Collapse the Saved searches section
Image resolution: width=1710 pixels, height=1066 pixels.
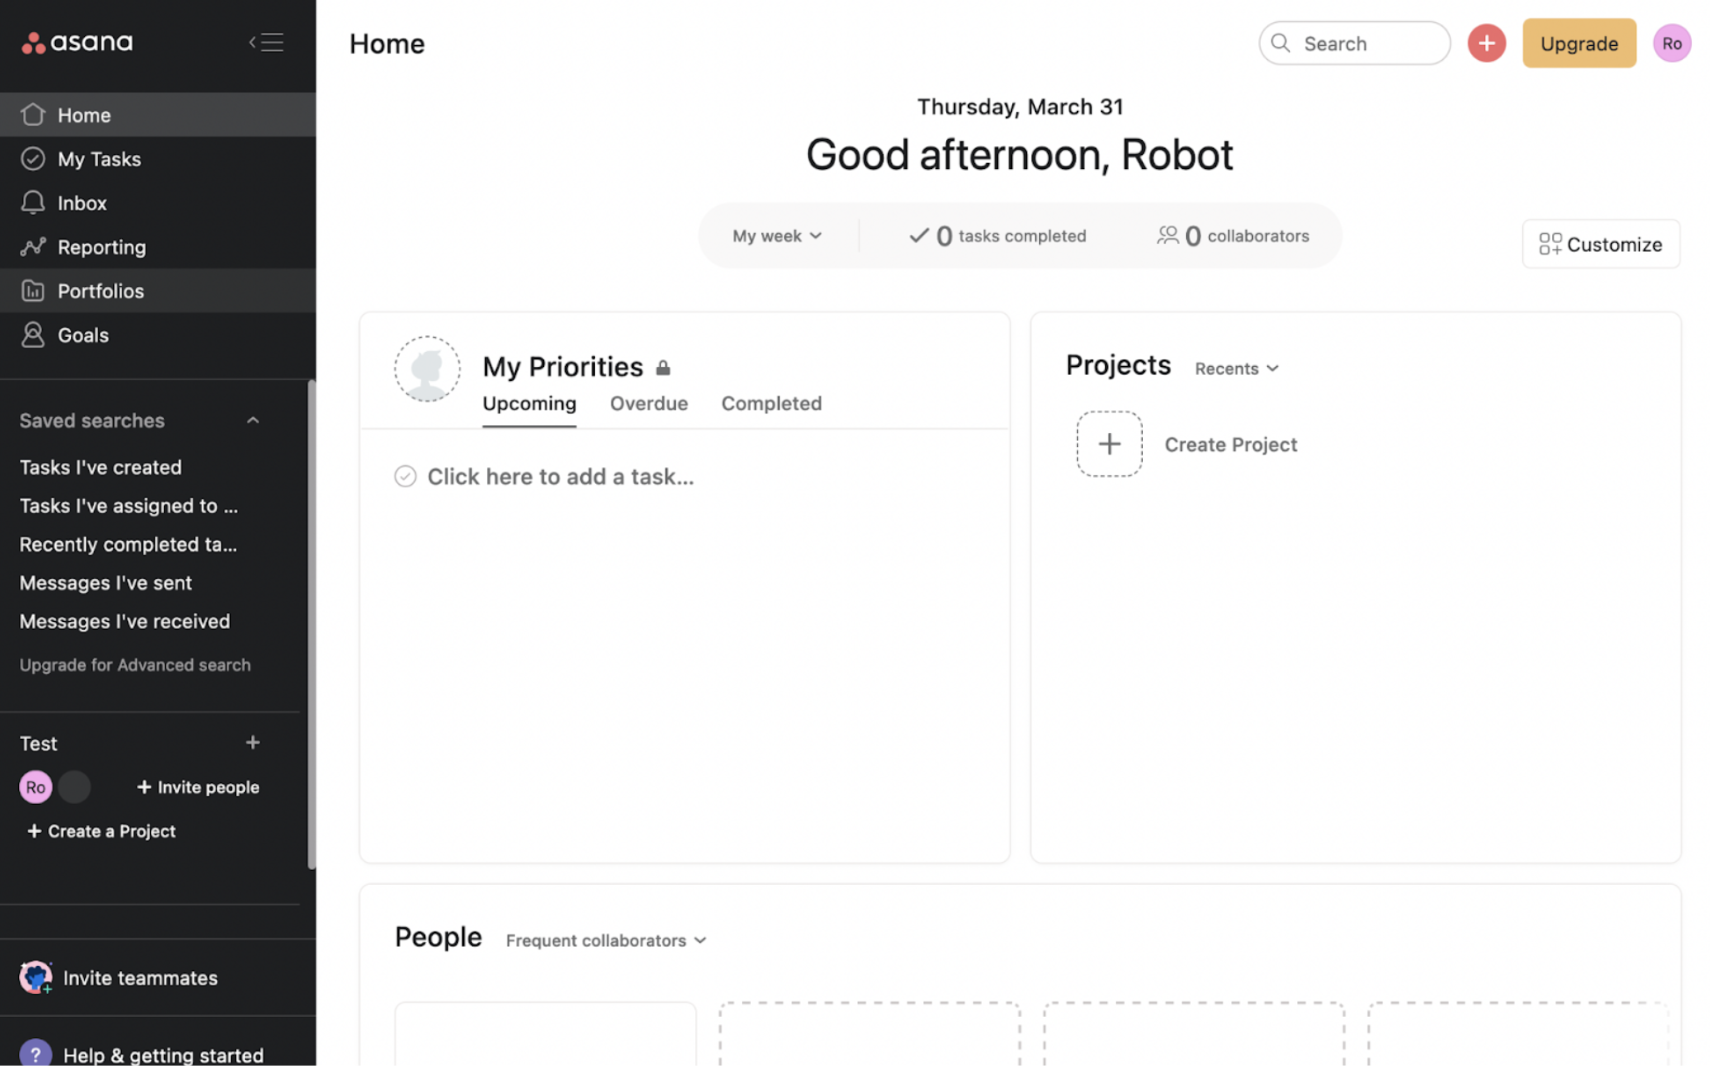coord(252,421)
